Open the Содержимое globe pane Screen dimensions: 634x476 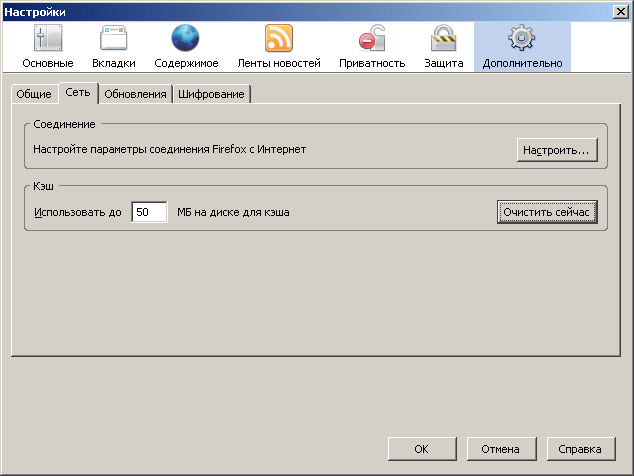pos(186,47)
